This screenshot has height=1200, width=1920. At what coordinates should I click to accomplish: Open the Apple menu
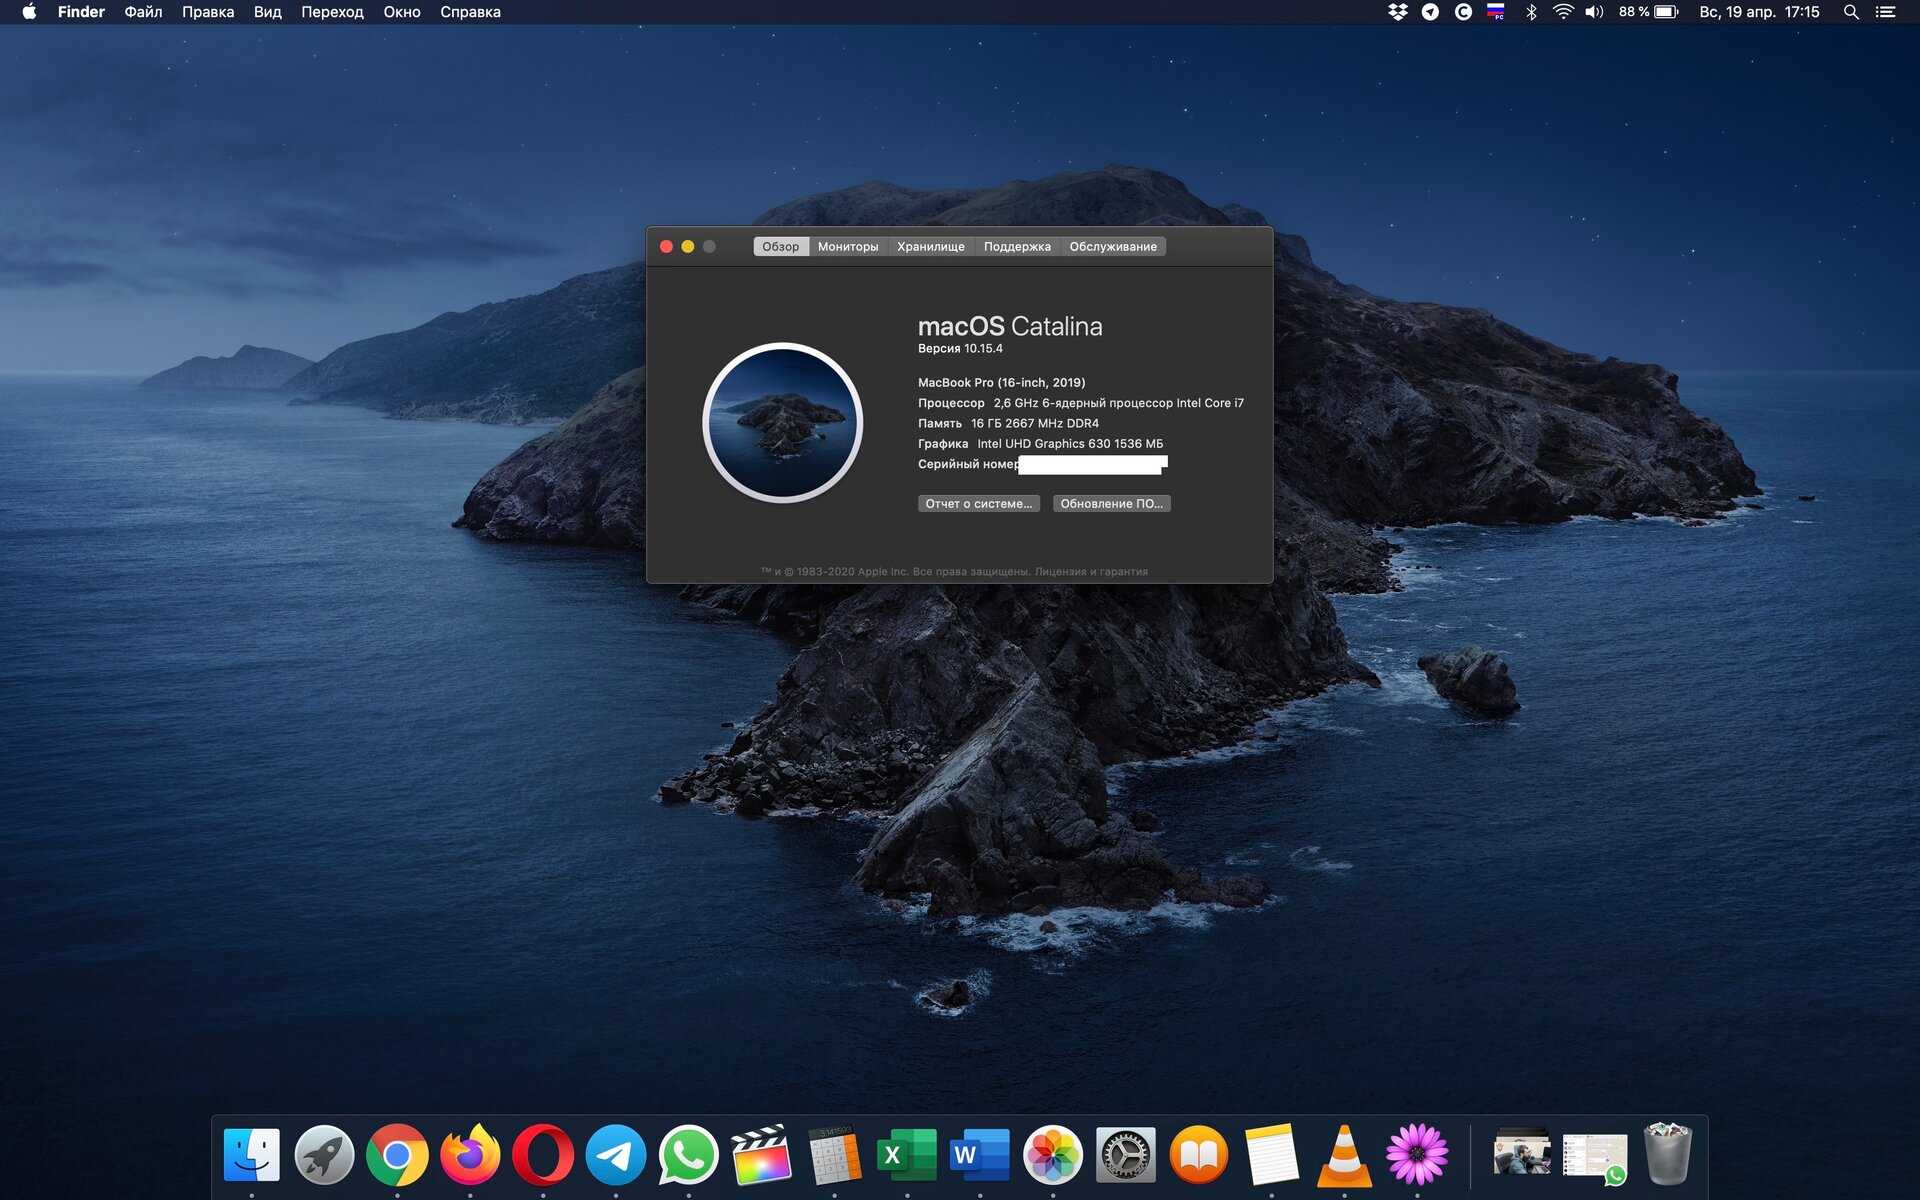pyautogui.click(x=29, y=12)
